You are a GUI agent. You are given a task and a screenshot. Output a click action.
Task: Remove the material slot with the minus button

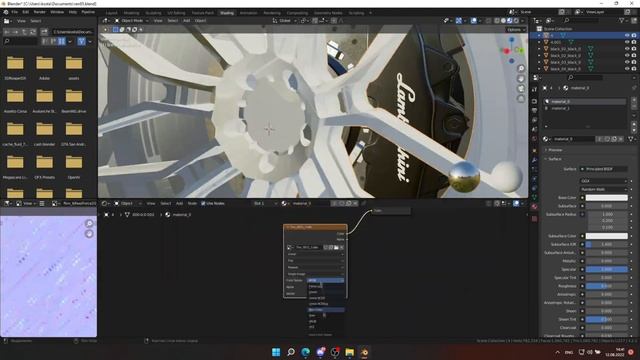click(634, 106)
